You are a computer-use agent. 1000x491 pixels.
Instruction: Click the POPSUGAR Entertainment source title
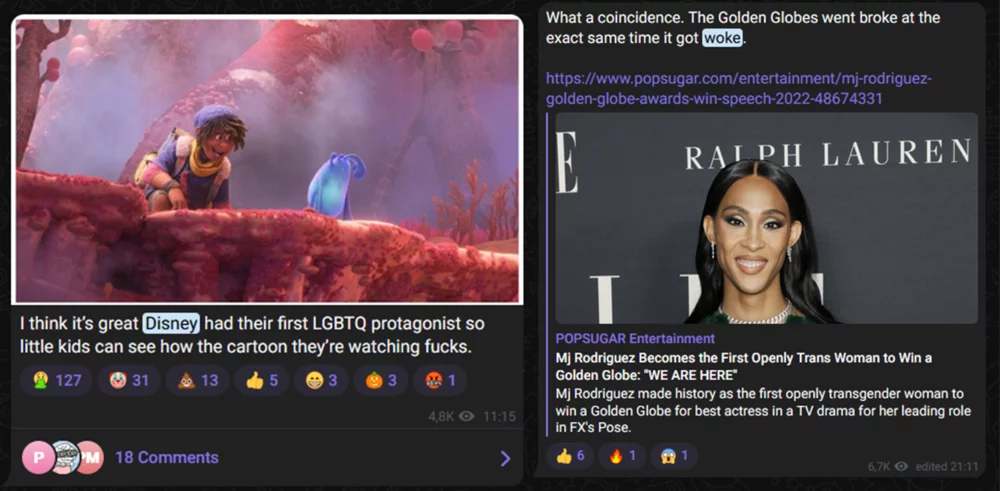click(635, 339)
